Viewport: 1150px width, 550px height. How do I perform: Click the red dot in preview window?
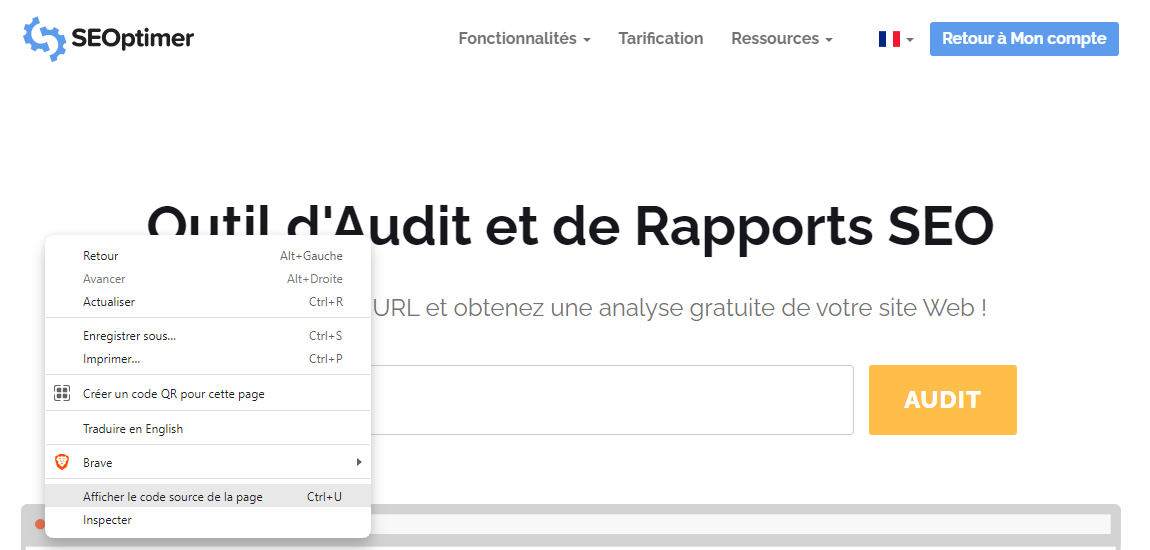pos(40,524)
